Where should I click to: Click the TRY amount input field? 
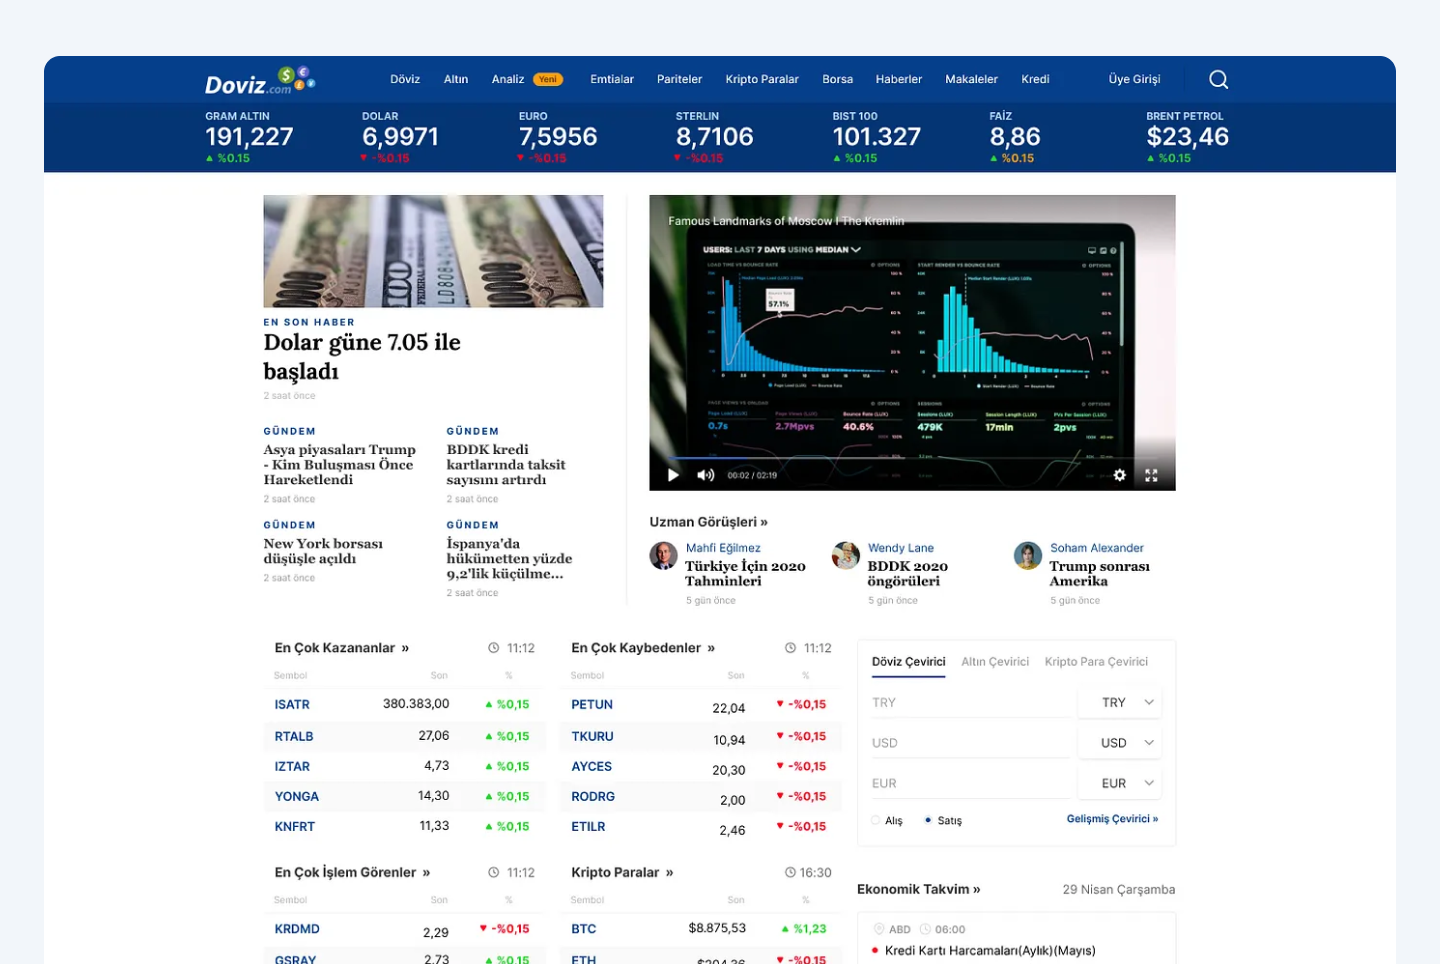968,703
